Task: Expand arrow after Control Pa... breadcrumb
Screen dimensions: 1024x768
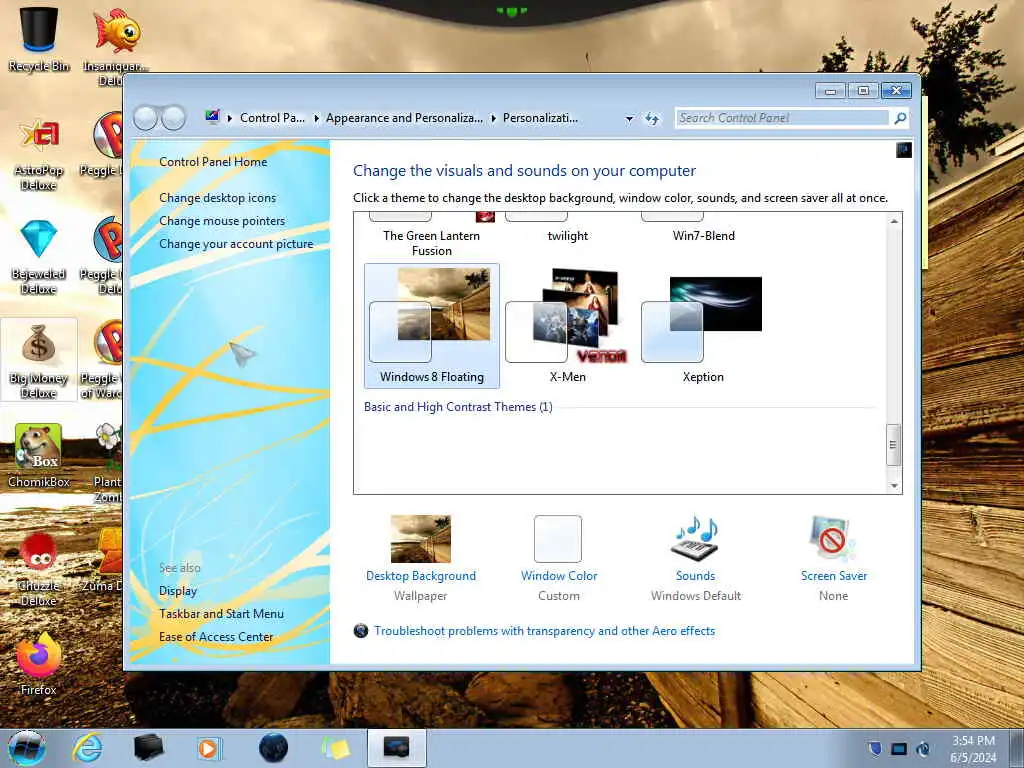Action: point(316,118)
